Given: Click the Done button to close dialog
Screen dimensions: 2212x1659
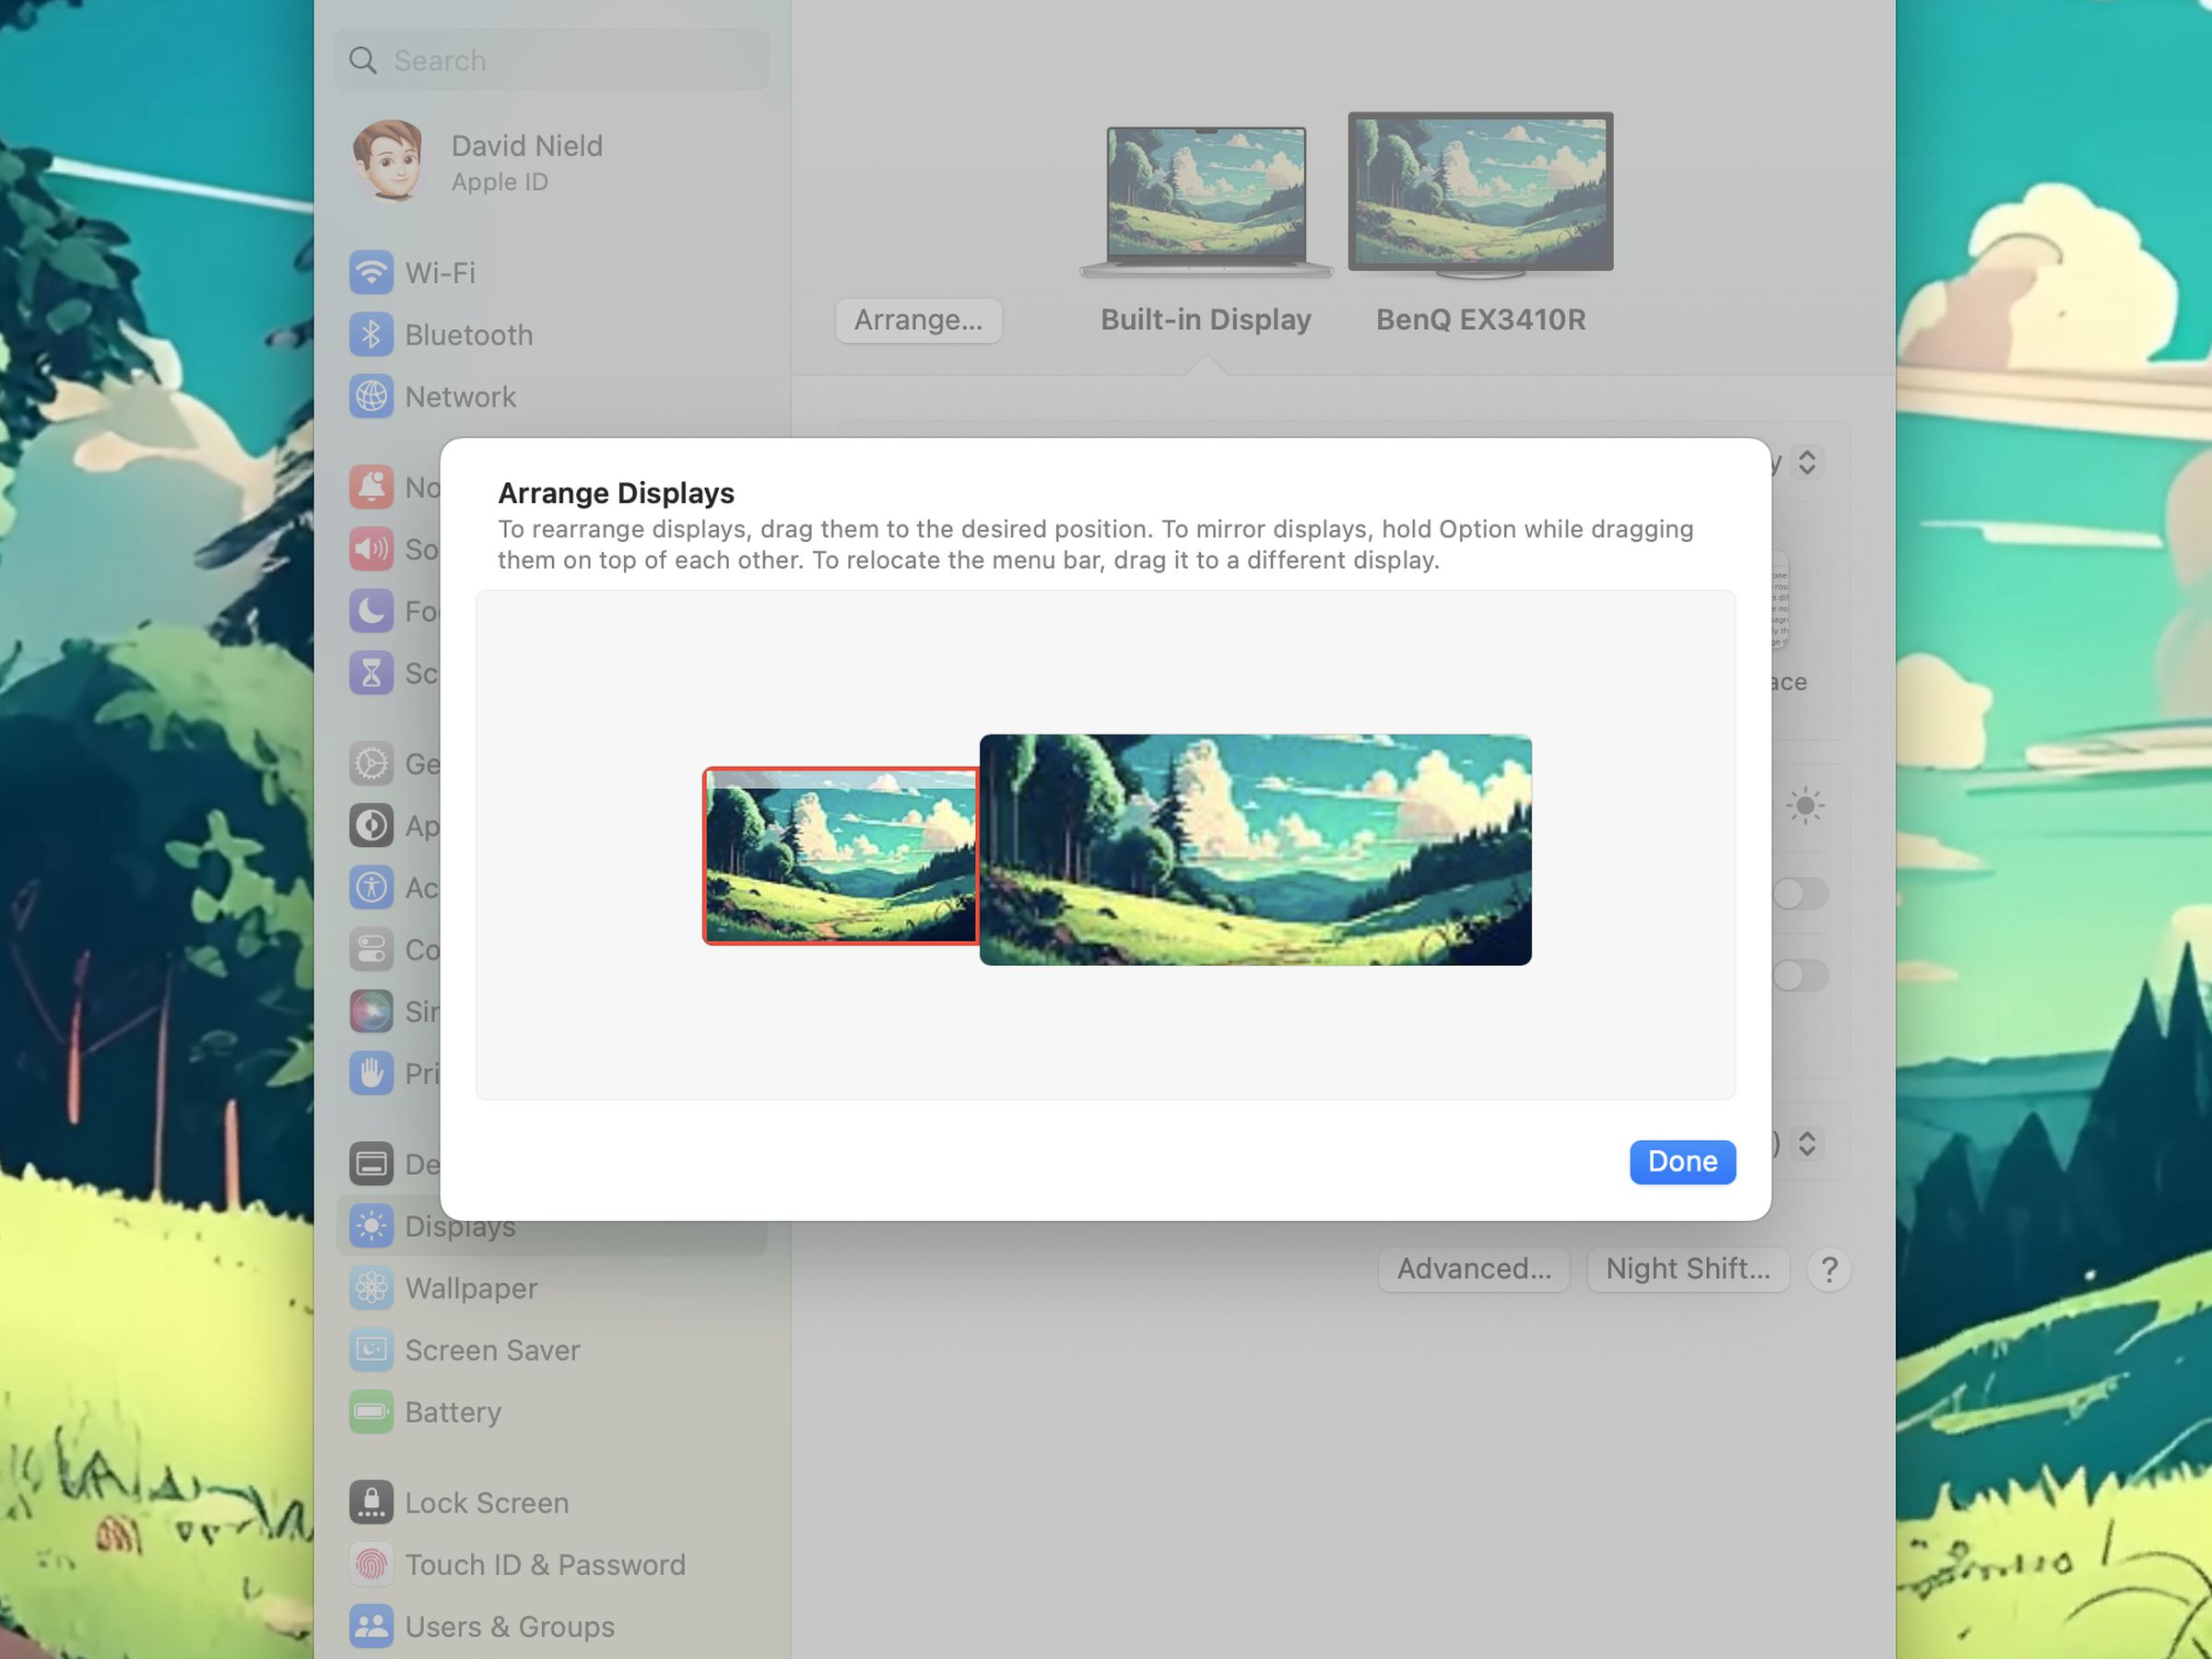Looking at the screenshot, I should coord(1683,1160).
